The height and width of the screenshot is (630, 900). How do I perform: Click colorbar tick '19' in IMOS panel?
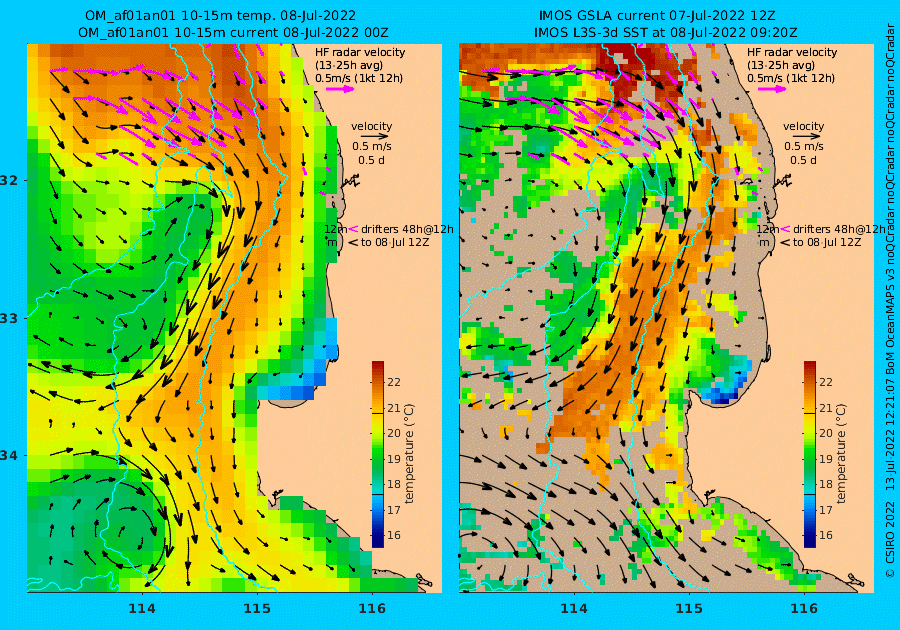825,459
